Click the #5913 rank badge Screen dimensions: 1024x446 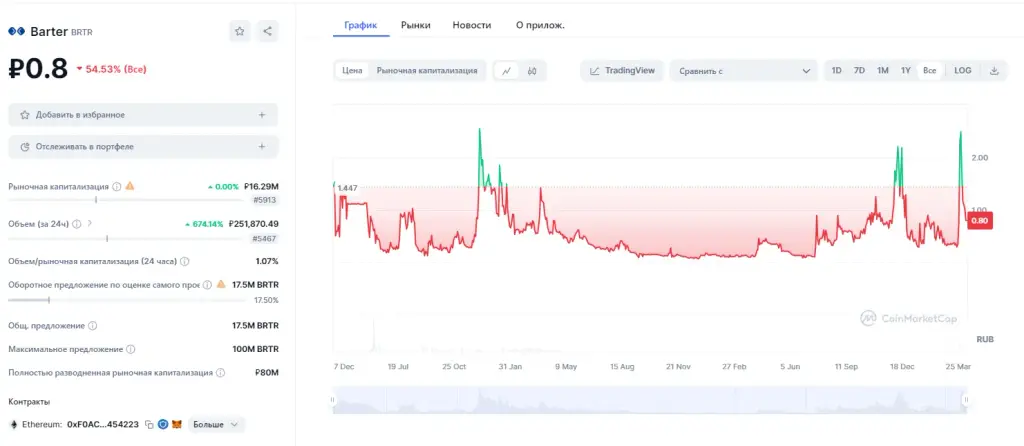(x=266, y=201)
